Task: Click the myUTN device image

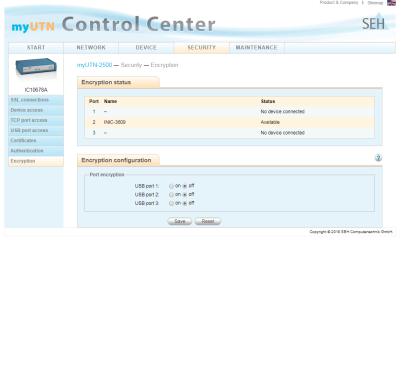Action: [x=36, y=70]
